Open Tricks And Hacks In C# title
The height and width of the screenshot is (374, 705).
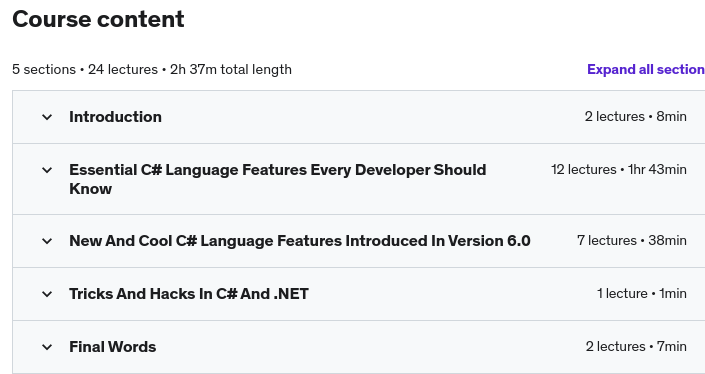[189, 294]
